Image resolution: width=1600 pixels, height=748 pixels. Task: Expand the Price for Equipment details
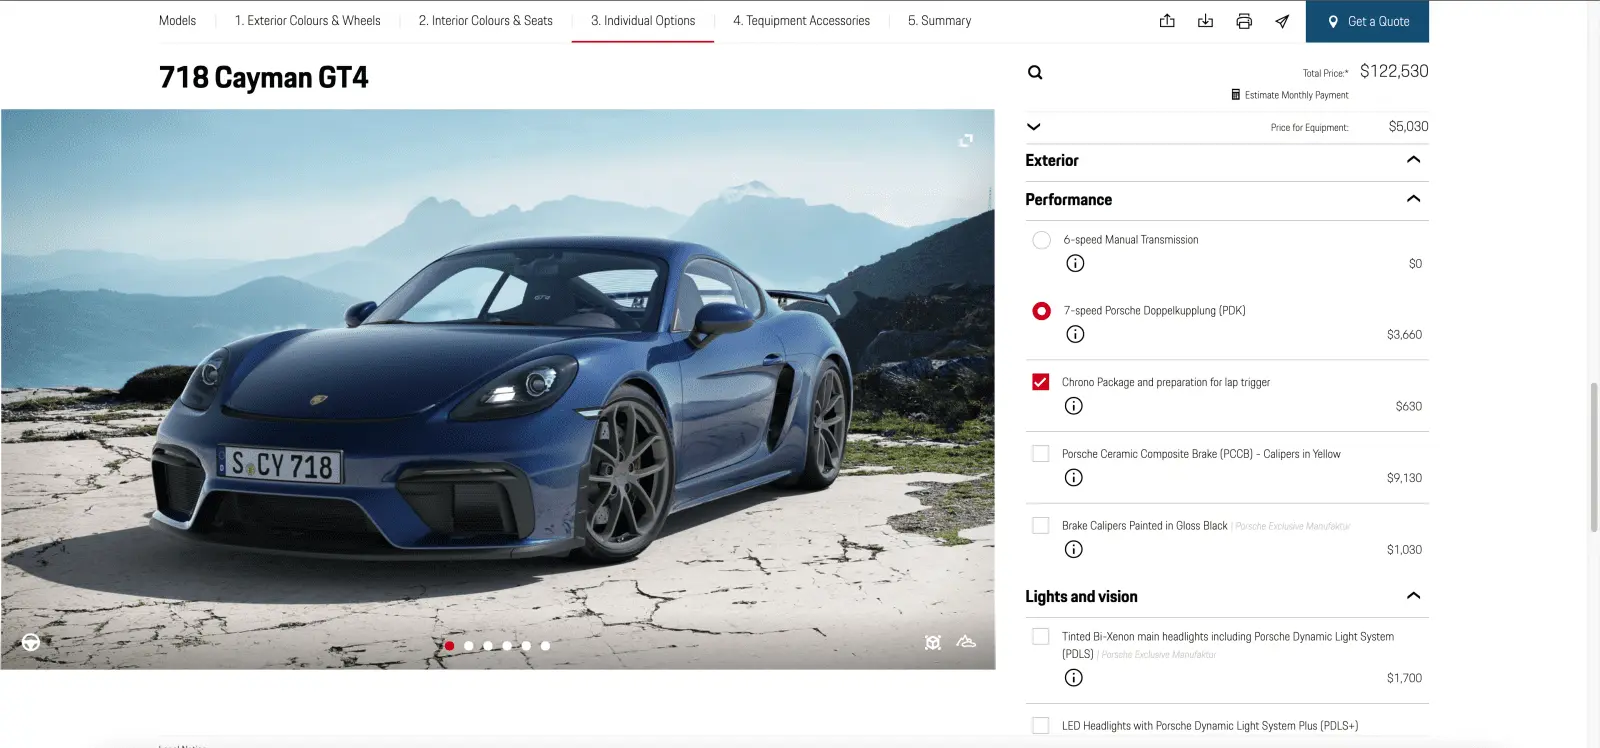tap(1034, 127)
